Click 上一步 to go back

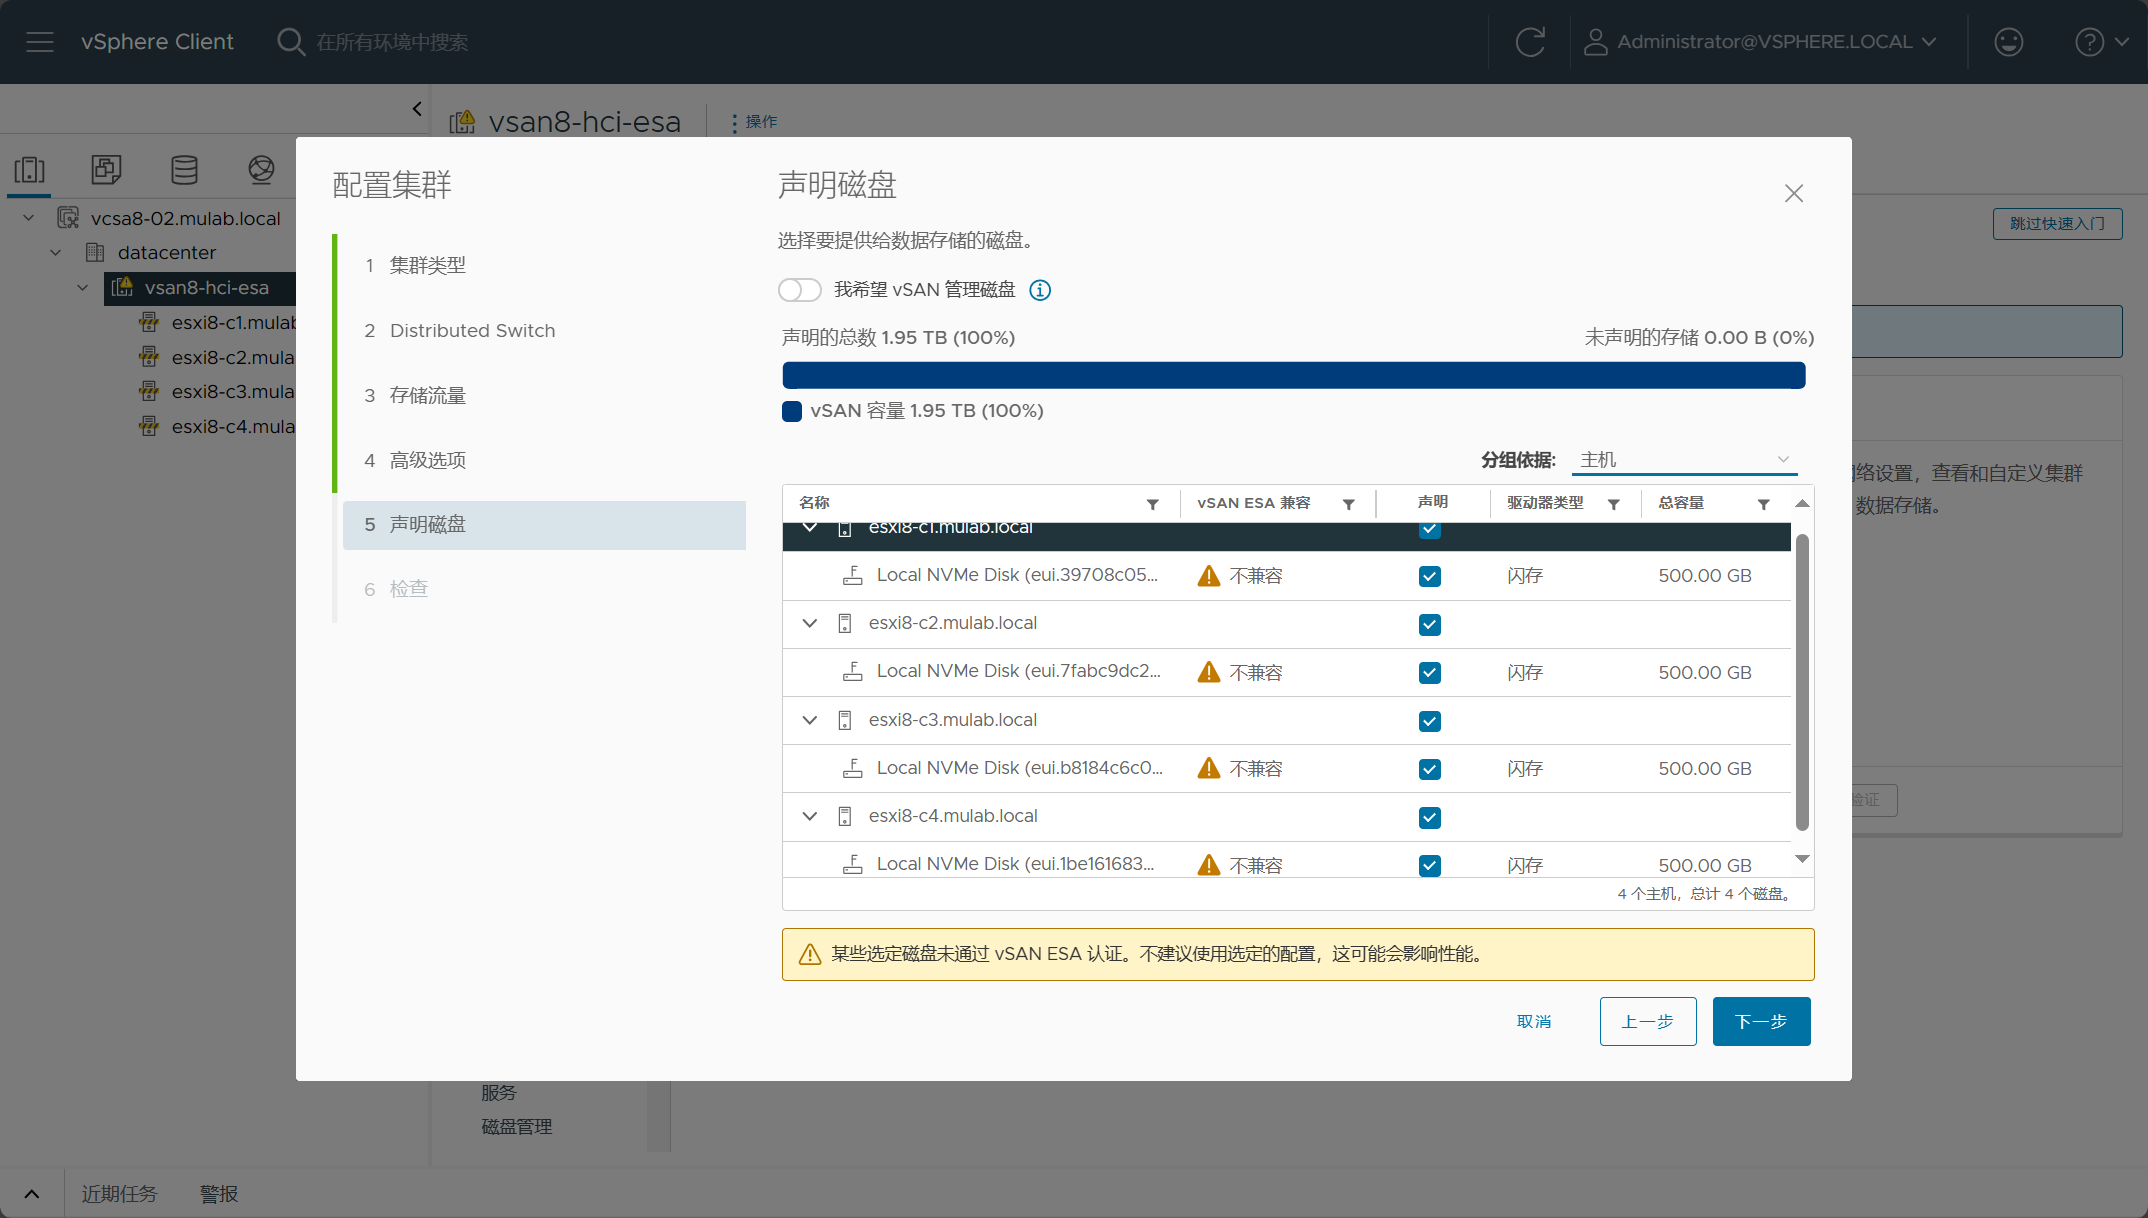coord(1648,1022)
